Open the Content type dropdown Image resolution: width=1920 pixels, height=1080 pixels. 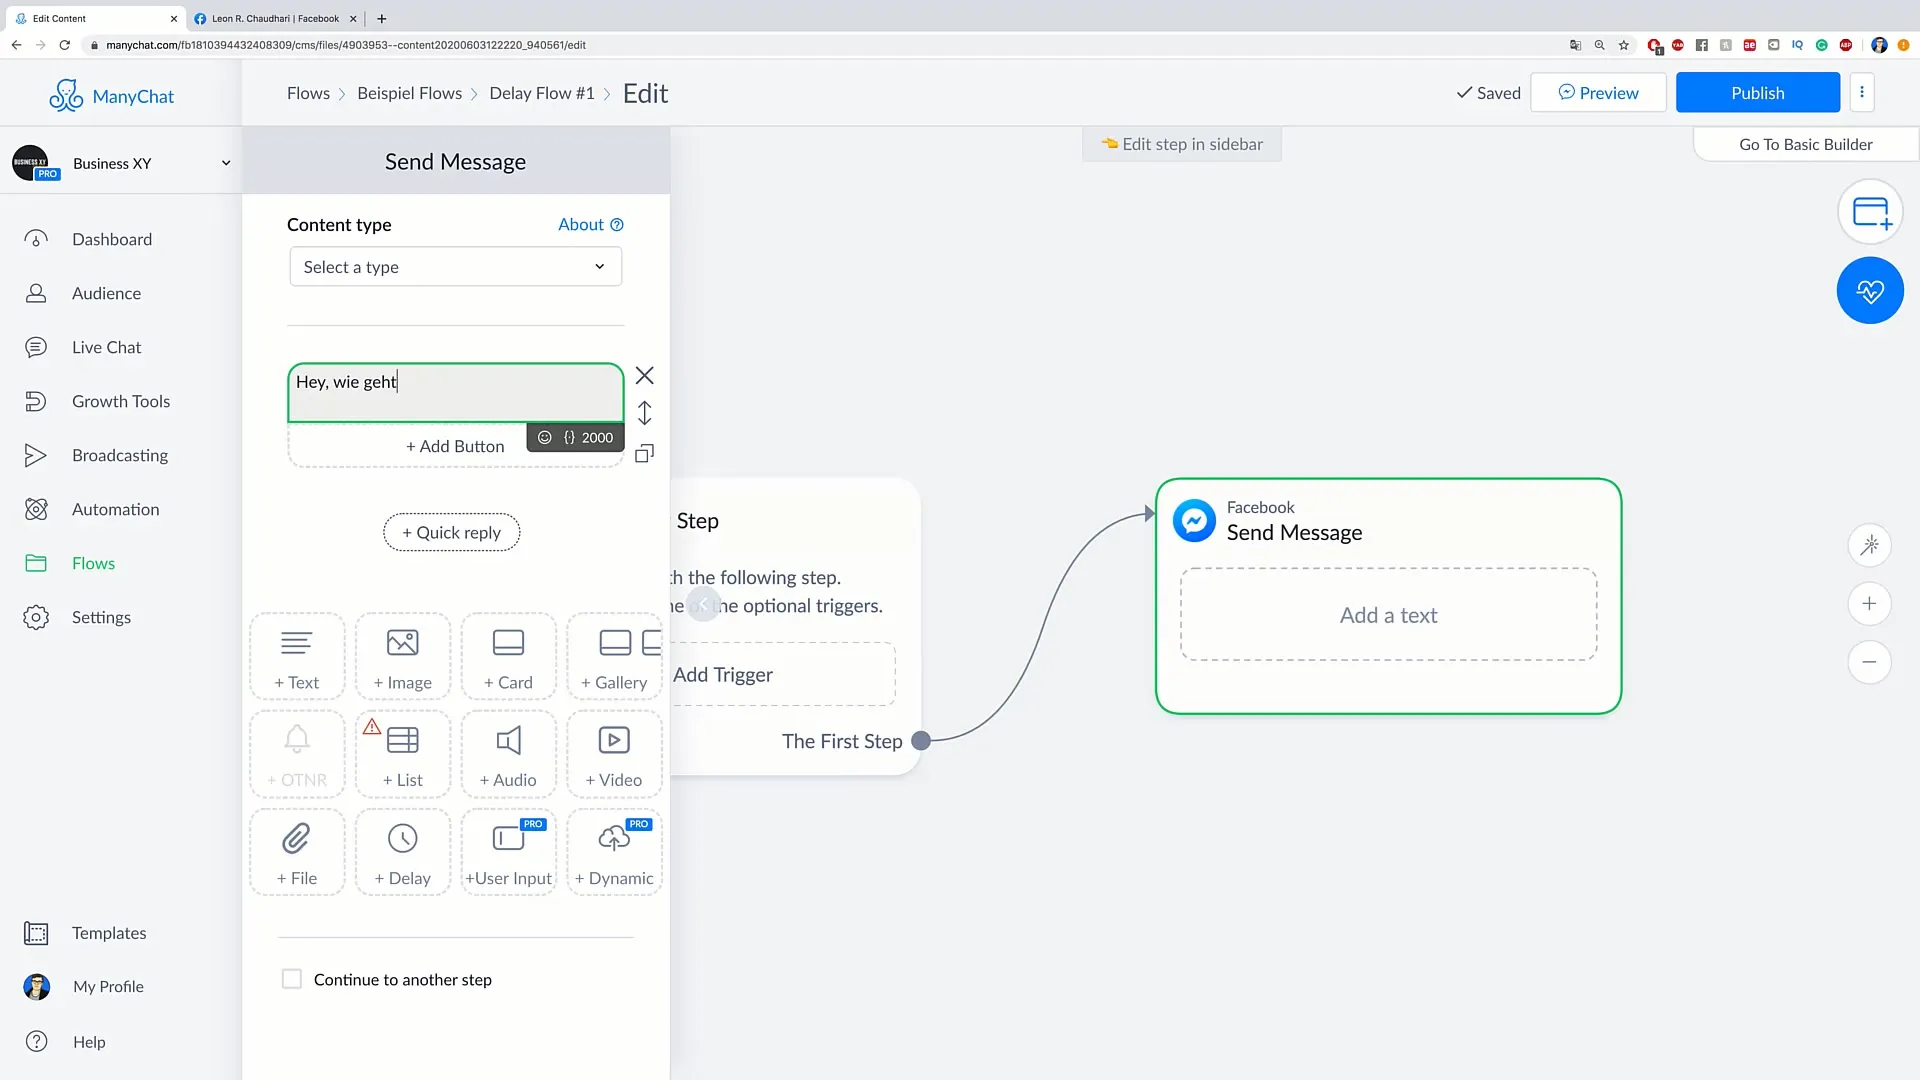click(x=454, y=266)
